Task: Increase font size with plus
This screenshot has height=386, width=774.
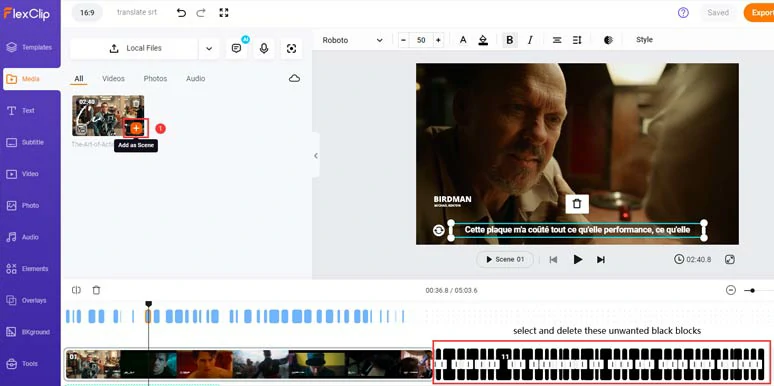Action: (438, 40)
